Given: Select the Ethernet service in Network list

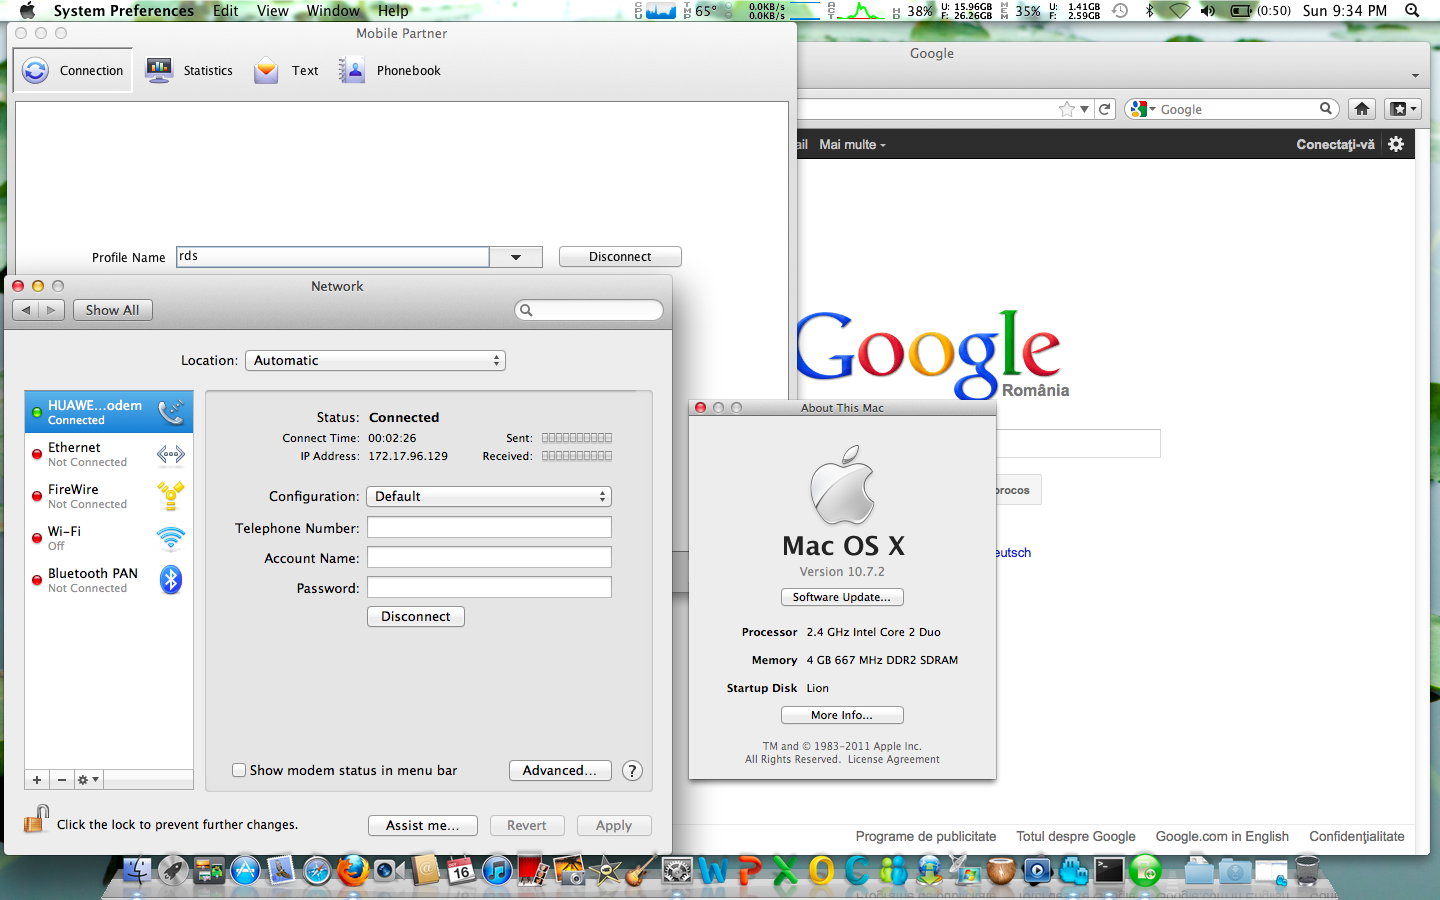Looking at the screenshot, I should [x=109, y=454].
